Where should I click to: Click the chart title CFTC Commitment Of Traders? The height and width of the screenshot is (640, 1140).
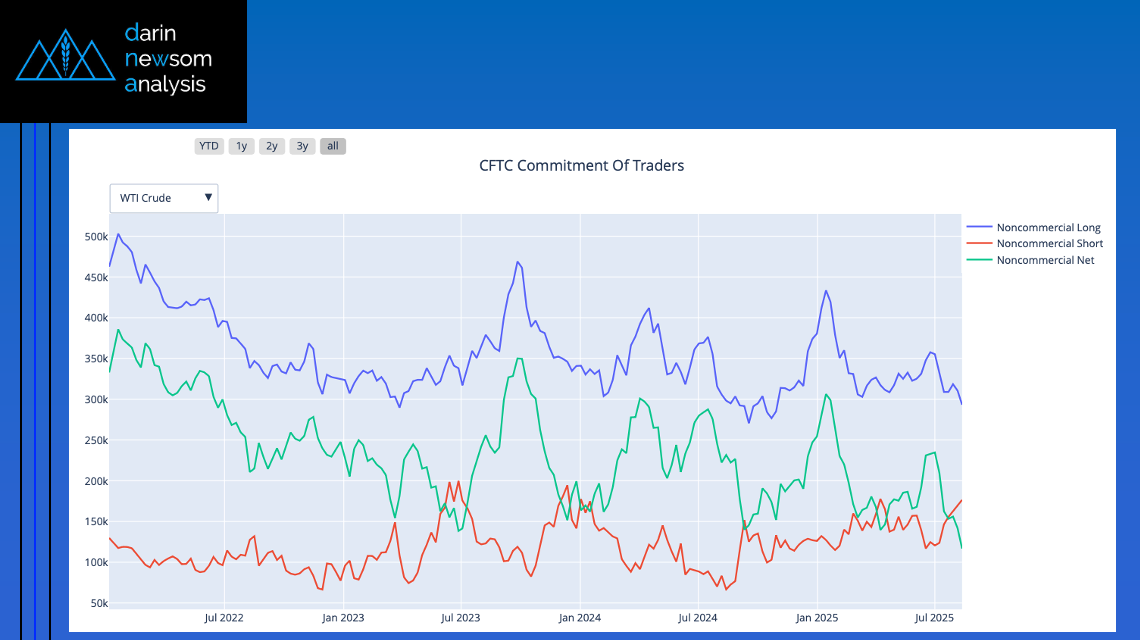(582, 166)
